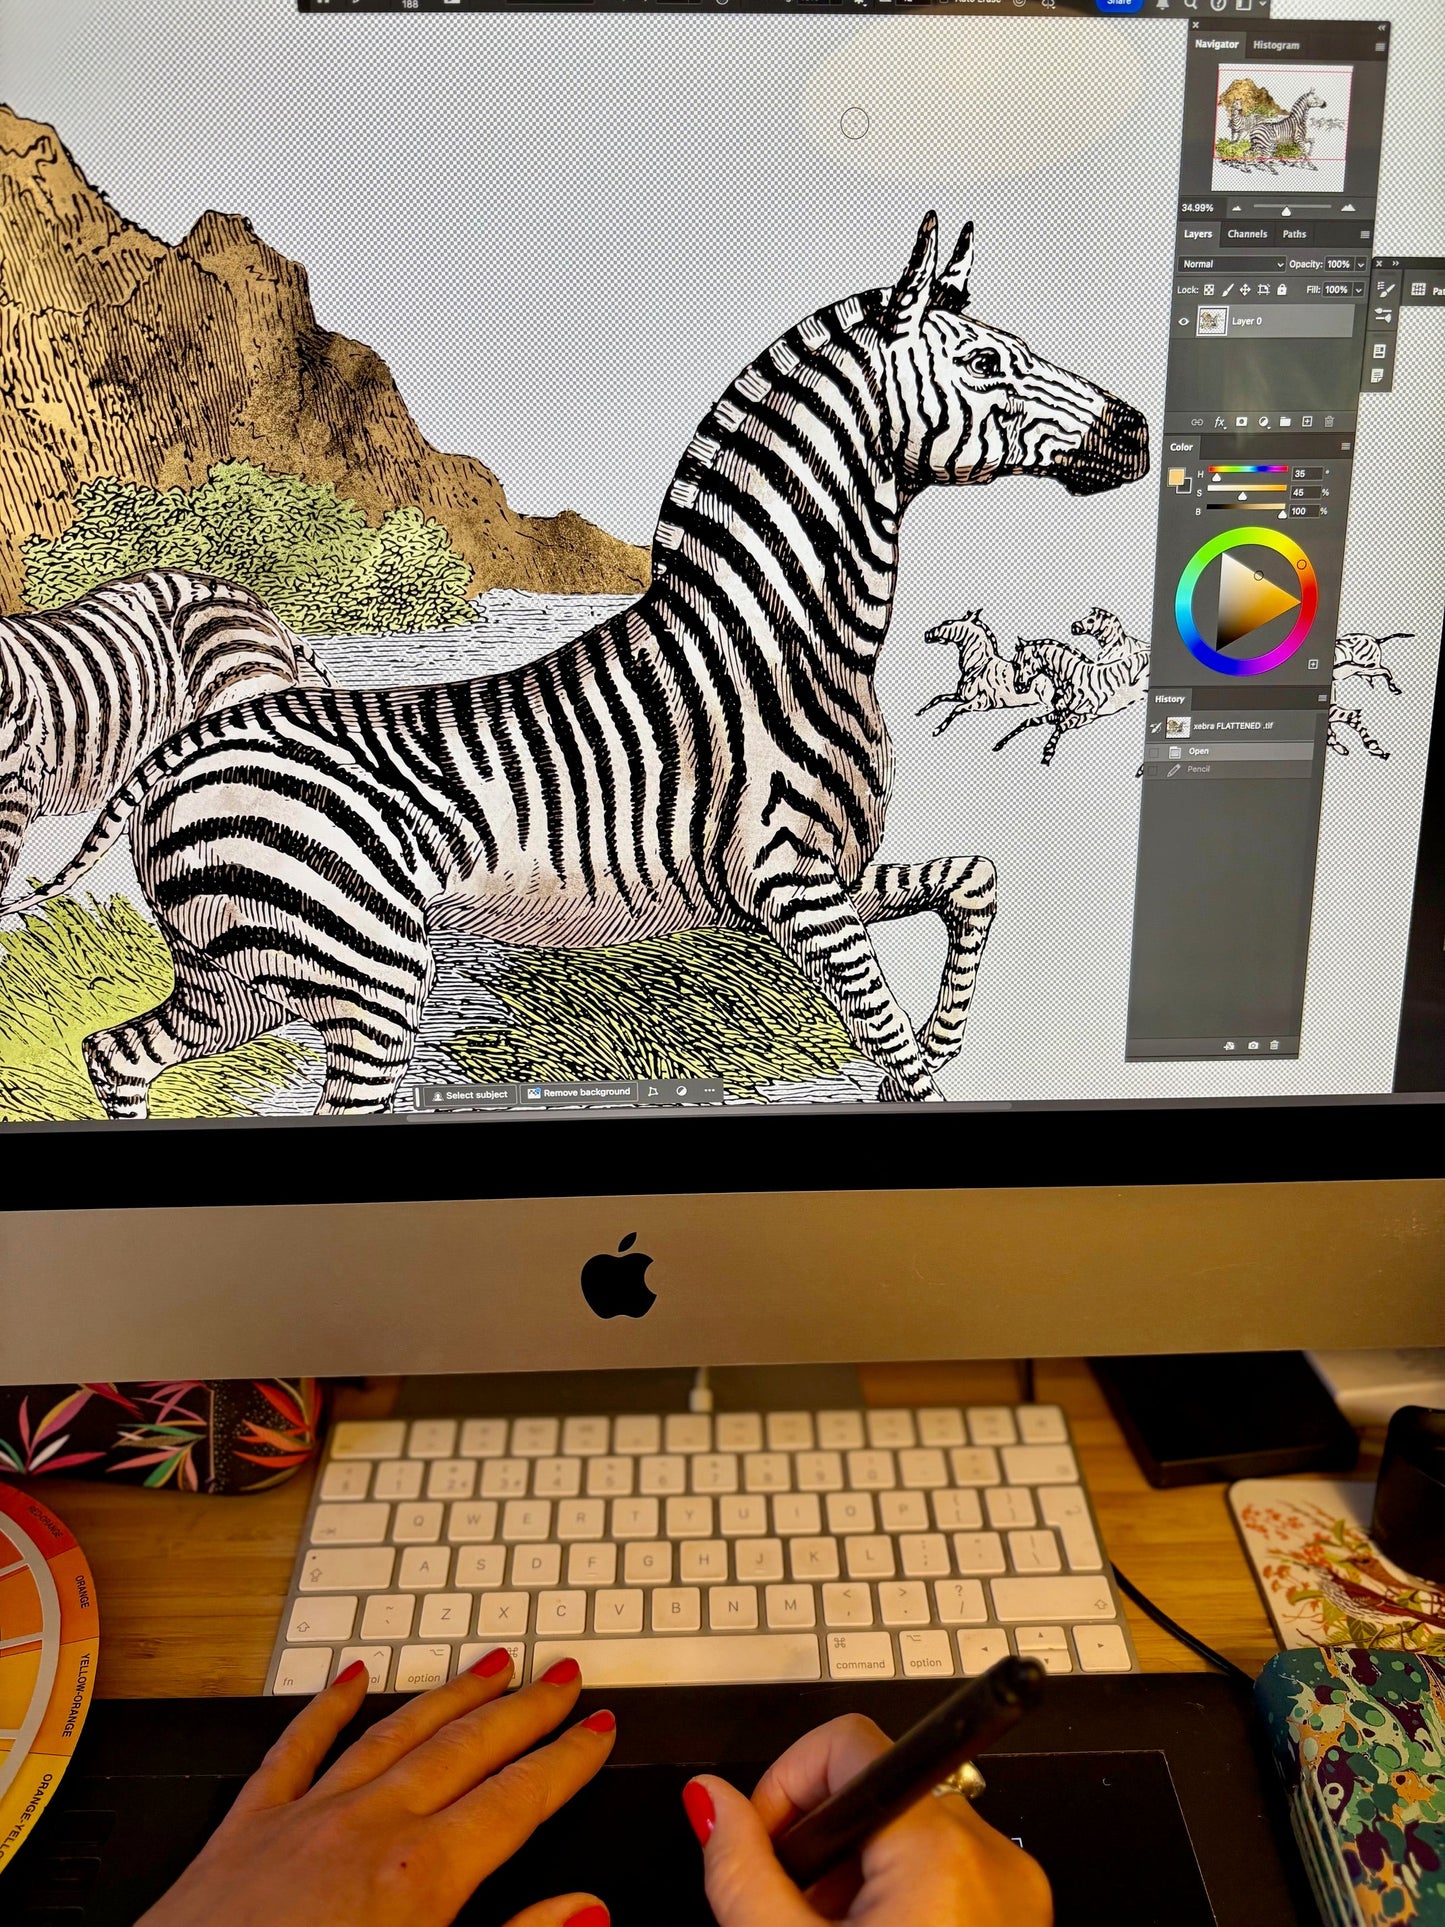Select the Pencil history state

(x=1227, y=770)
